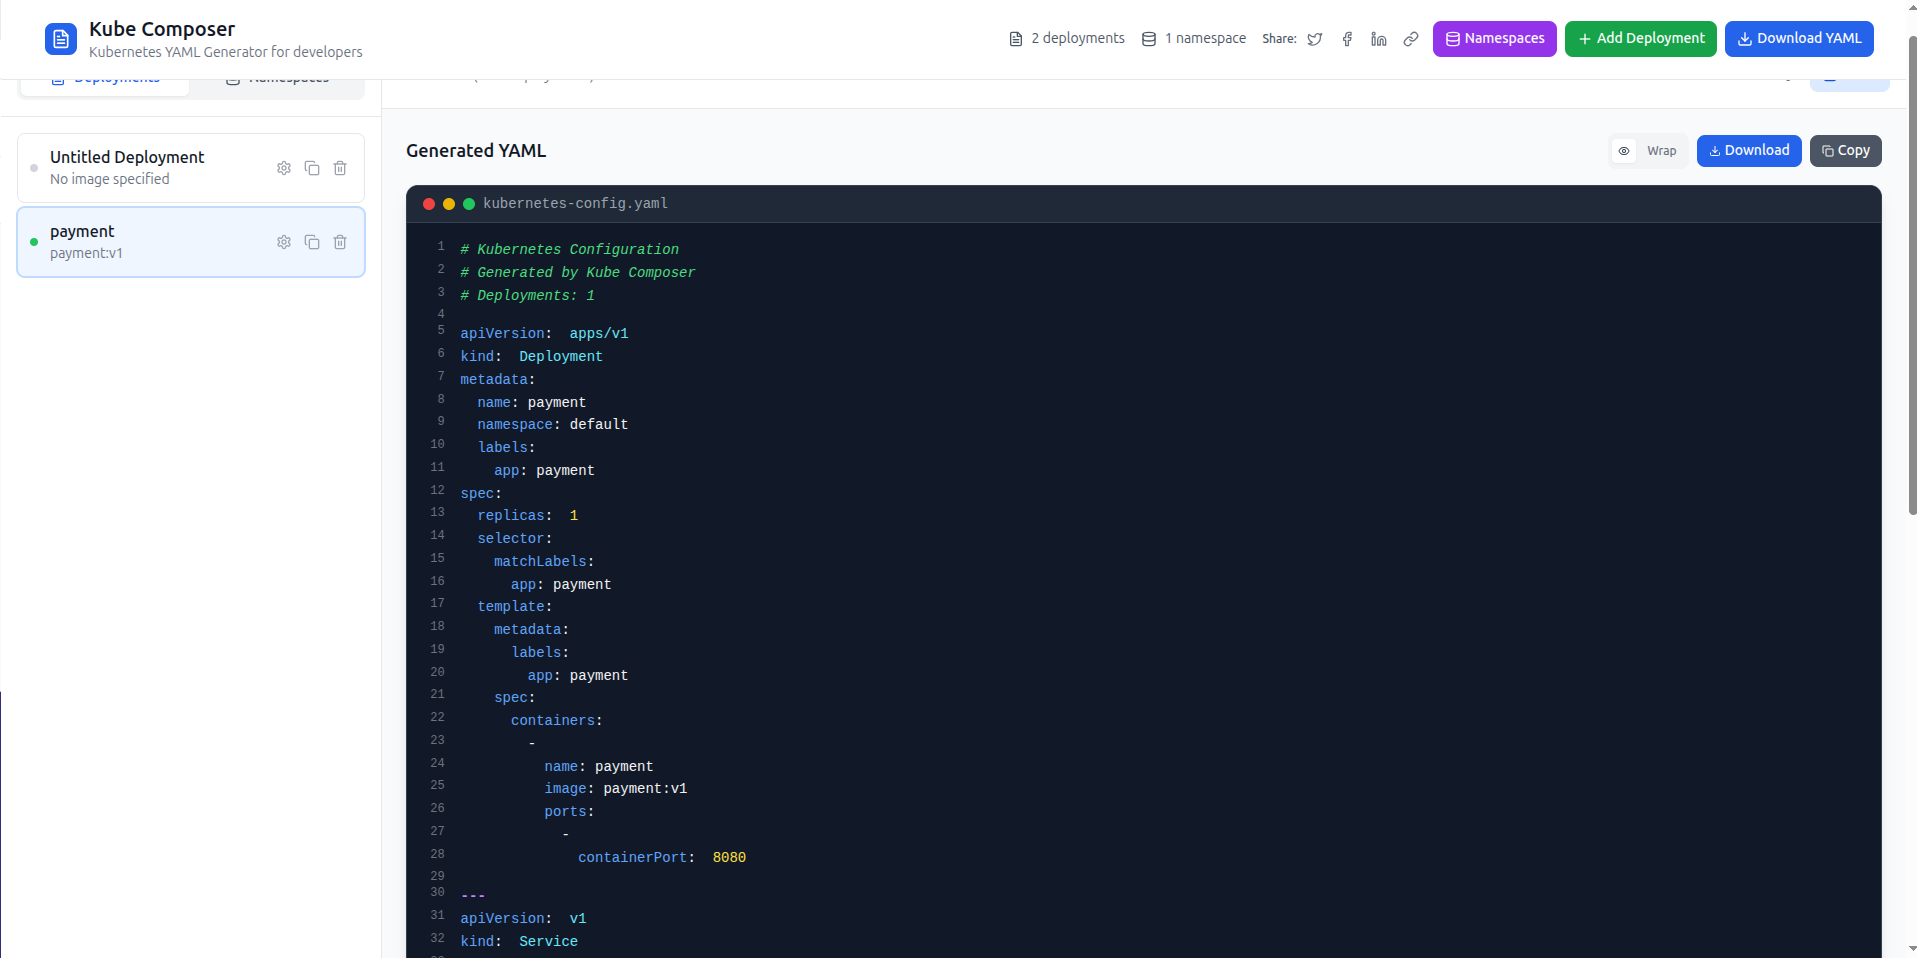Select the Untitled Deployment card
This screenshot has width=1917, height=958.
point(191,168)
